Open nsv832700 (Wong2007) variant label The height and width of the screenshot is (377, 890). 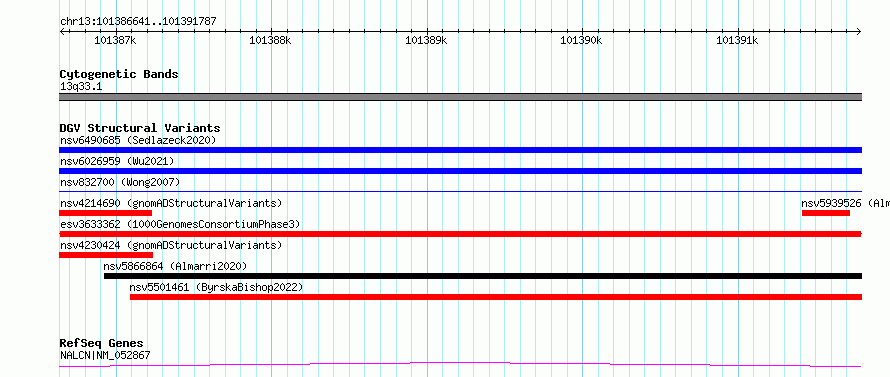pyautogui.click(x=120, y=182)
